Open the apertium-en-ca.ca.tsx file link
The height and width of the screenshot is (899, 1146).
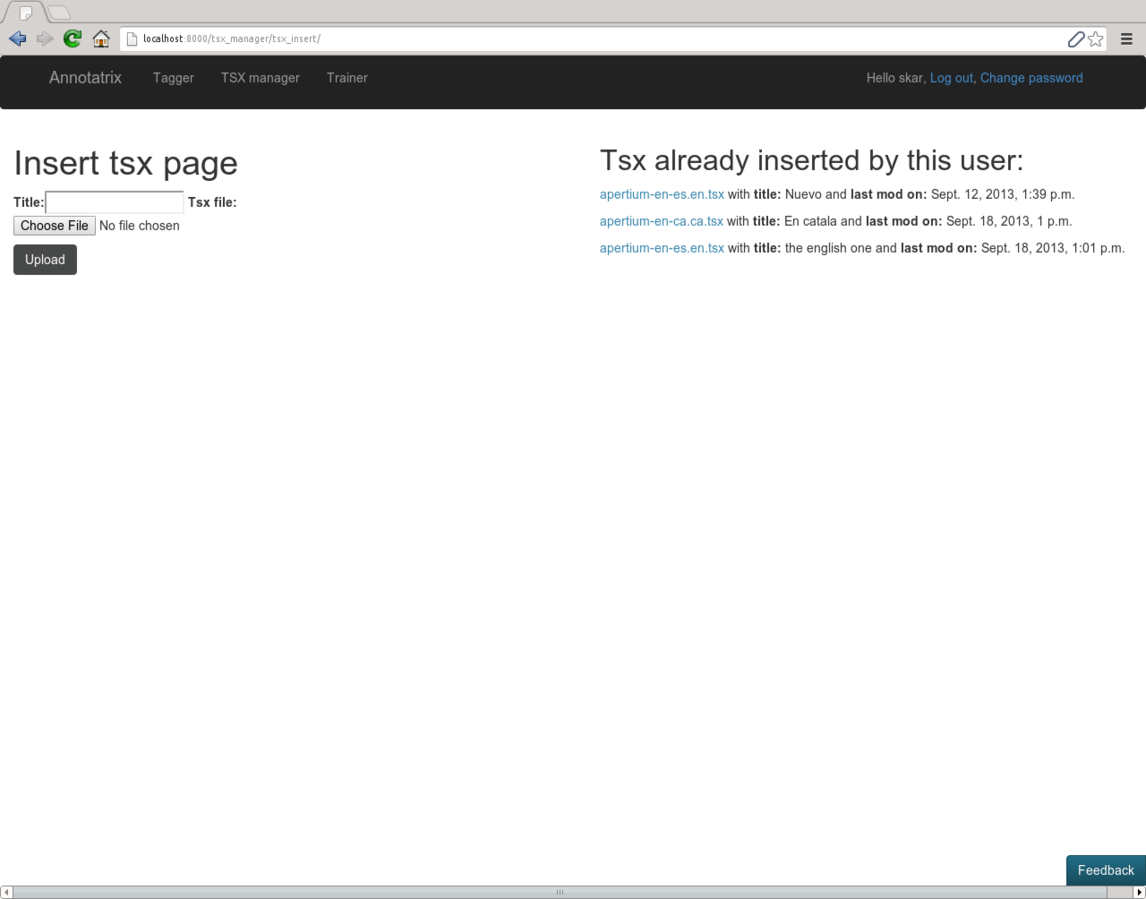click(x=661, y=221)
